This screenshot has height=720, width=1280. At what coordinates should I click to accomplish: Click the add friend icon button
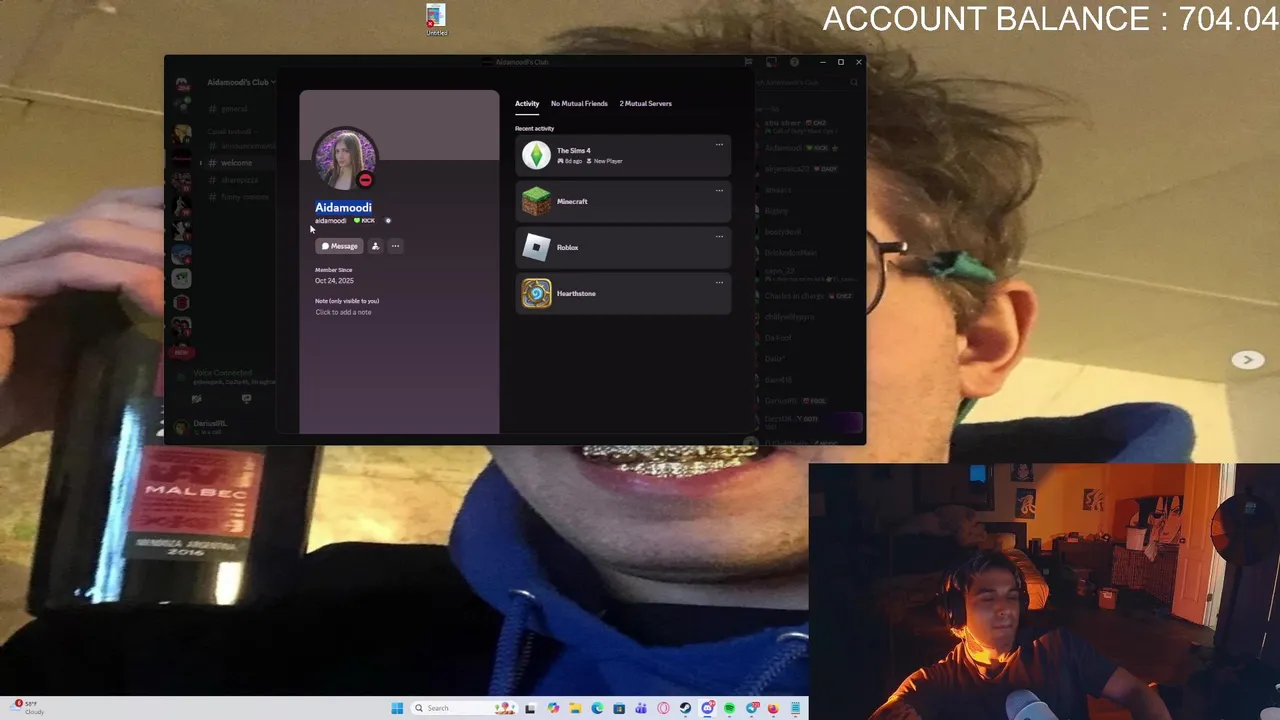click(x=375, y=246)
